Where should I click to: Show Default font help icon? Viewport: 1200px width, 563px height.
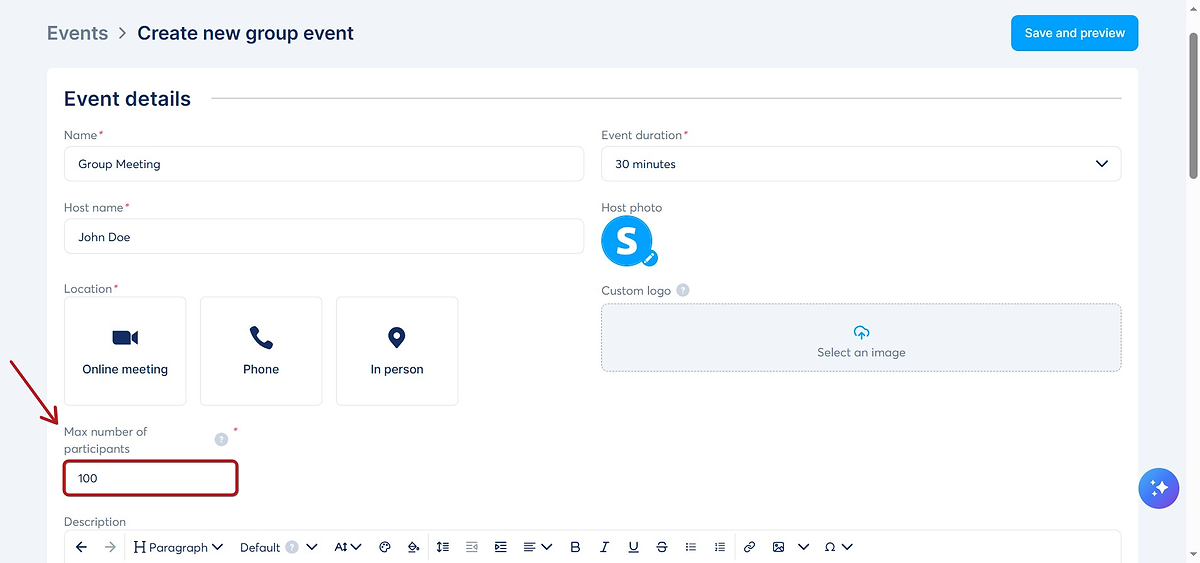pyautogui.click(x=292, y=547)
